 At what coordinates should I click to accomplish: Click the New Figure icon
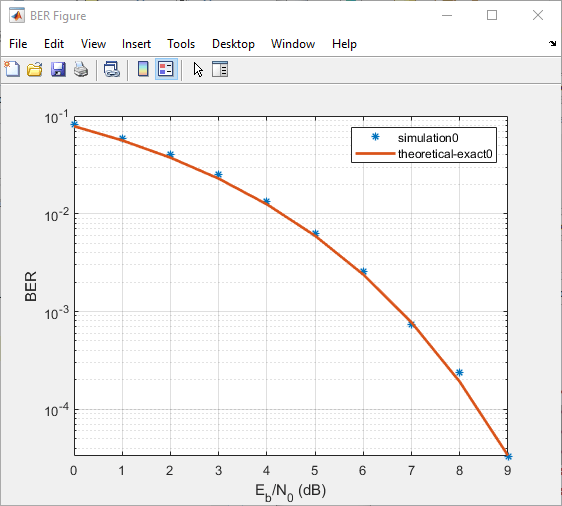[x=12, y=69]
